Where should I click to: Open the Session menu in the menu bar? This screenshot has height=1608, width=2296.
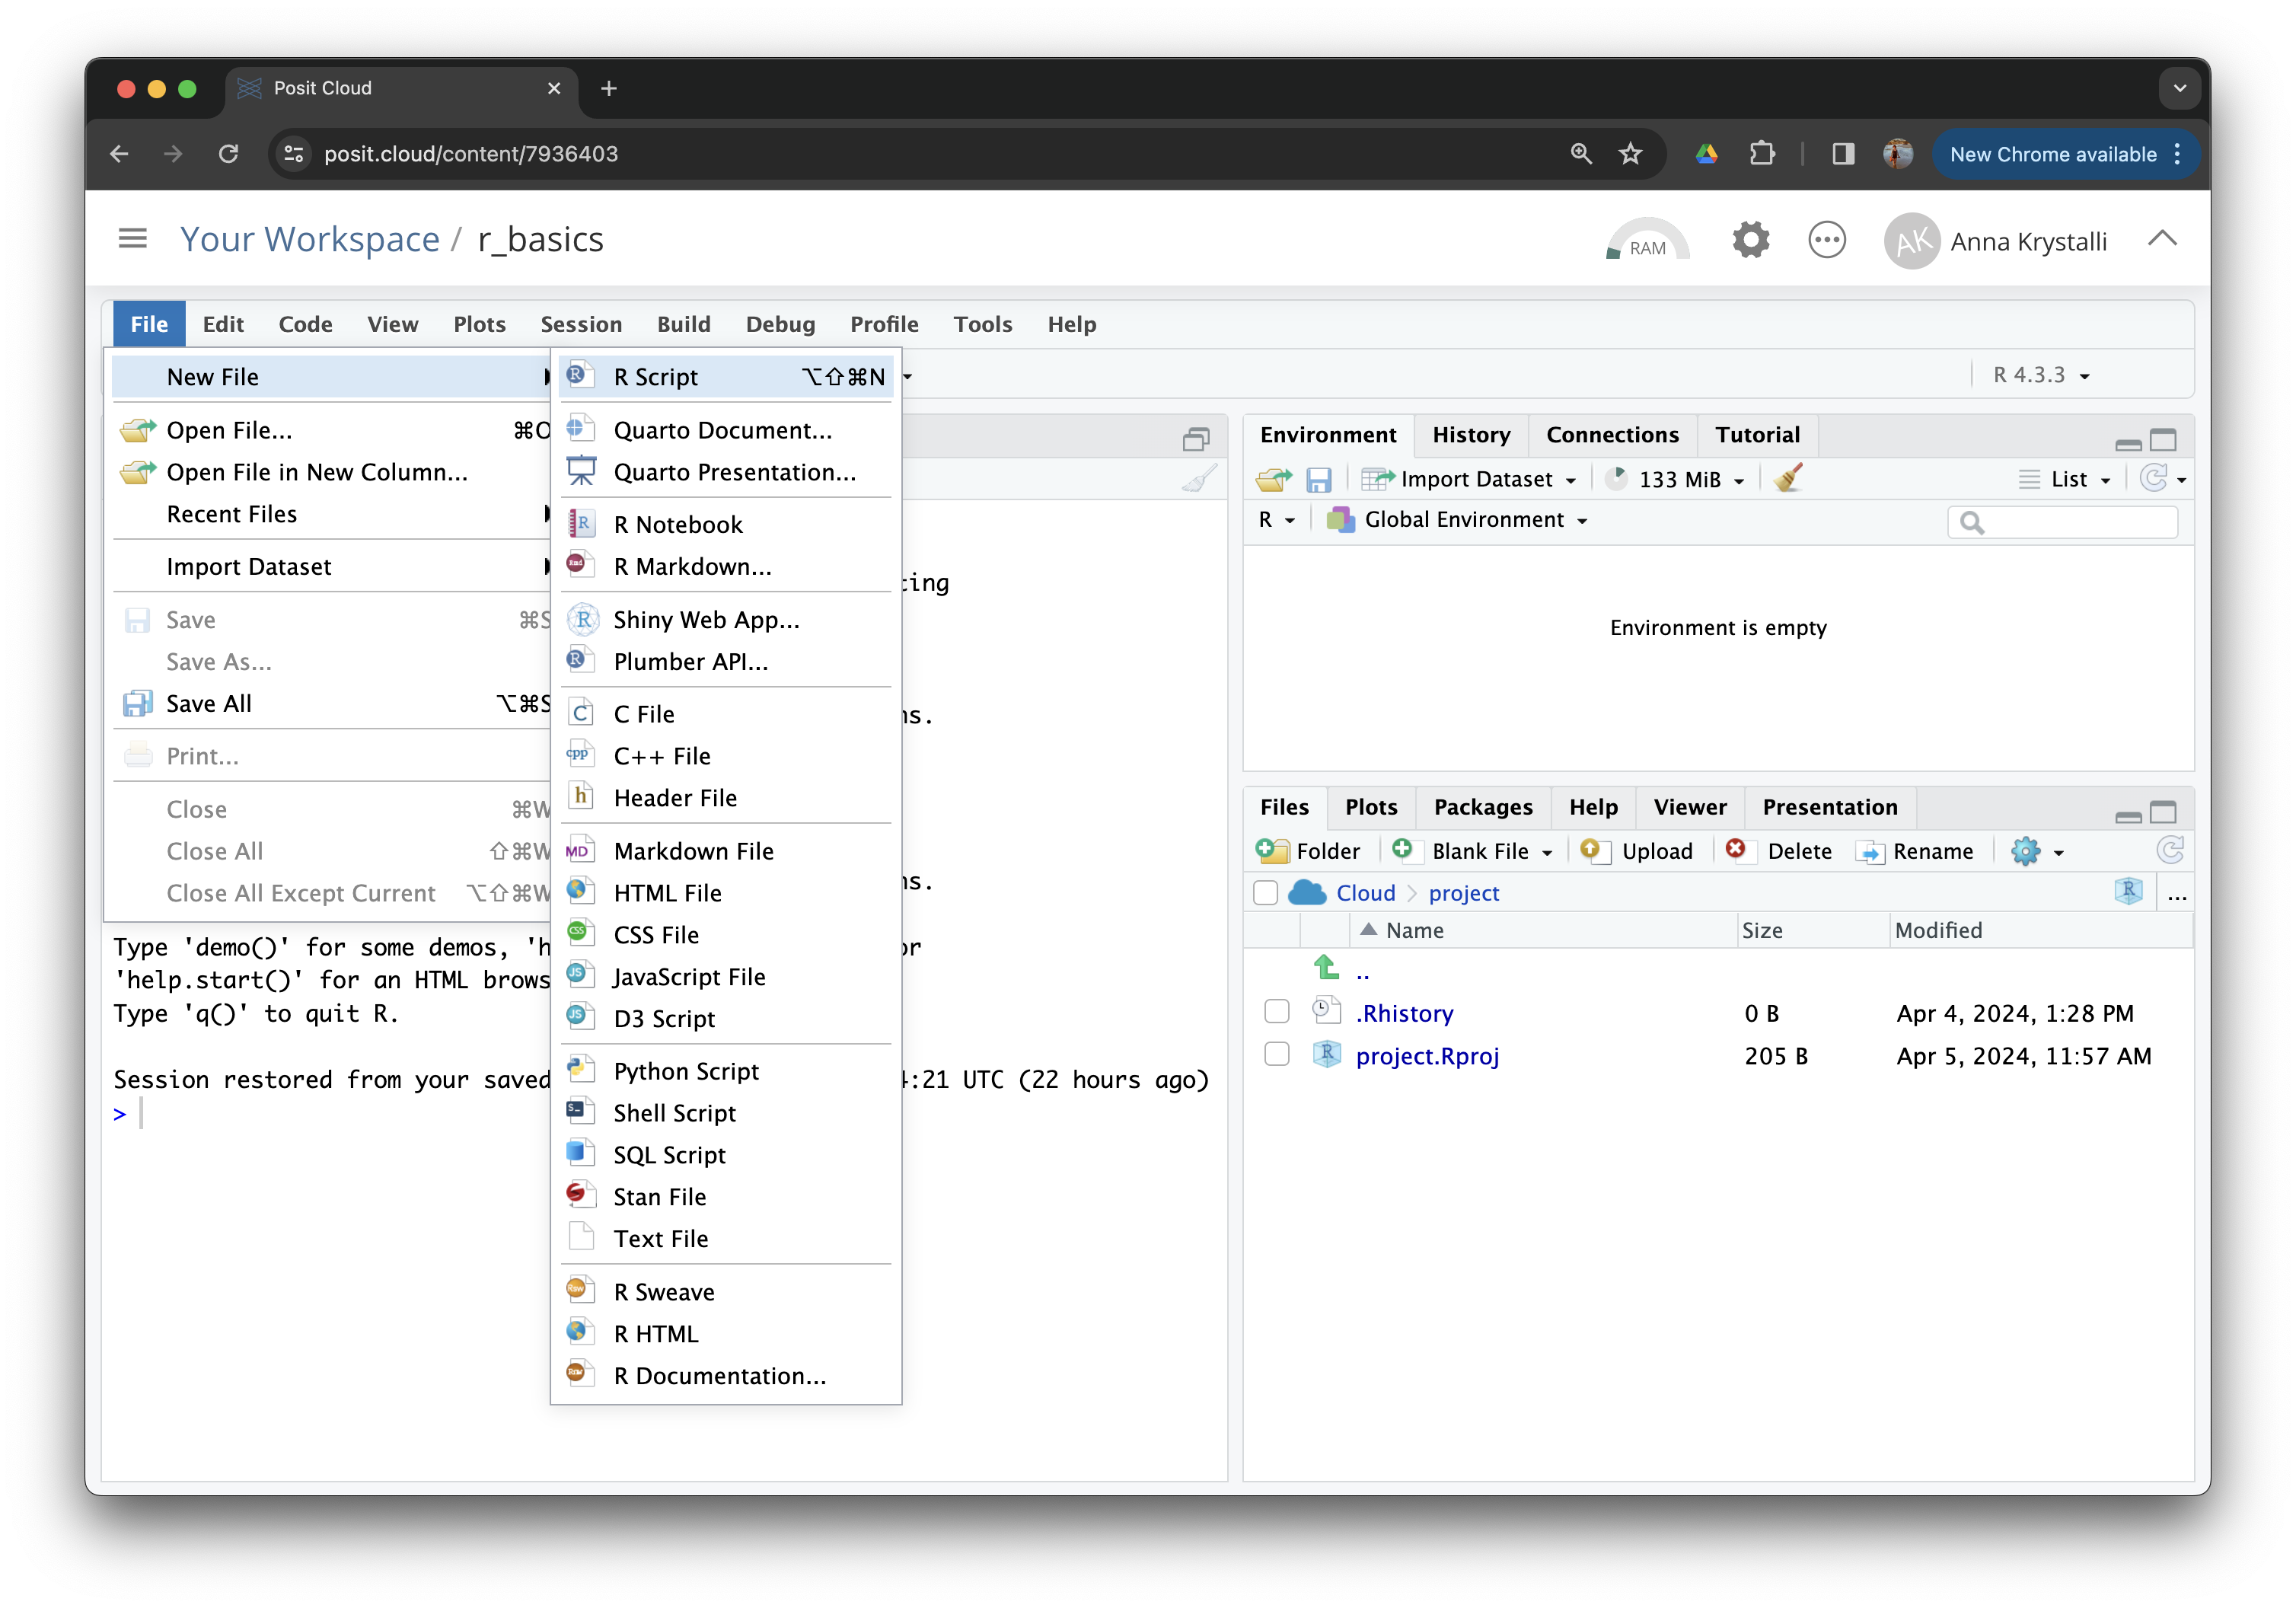pyautogui.click(x=580, y=324)
